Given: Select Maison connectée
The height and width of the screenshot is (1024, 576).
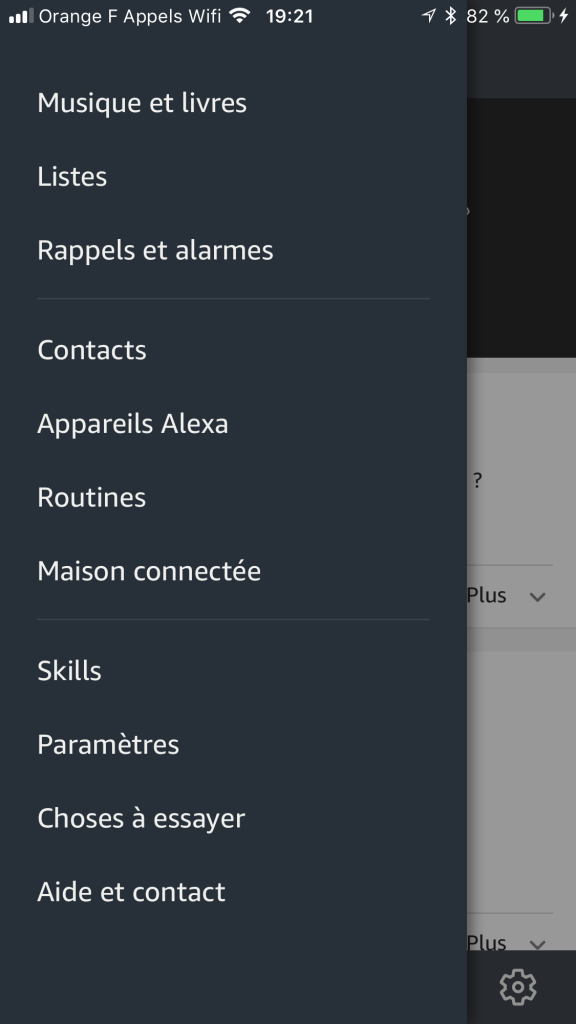Looking at the screenshot, I should [149, 571].
